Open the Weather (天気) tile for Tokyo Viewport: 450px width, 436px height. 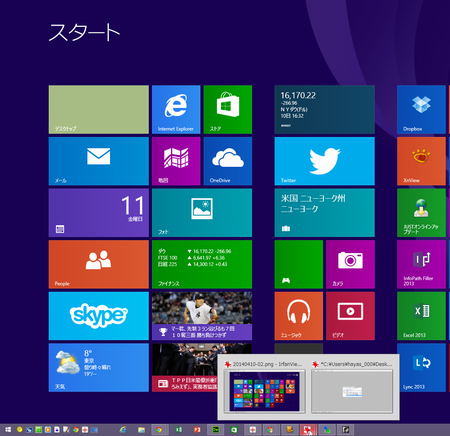(99, 368)
